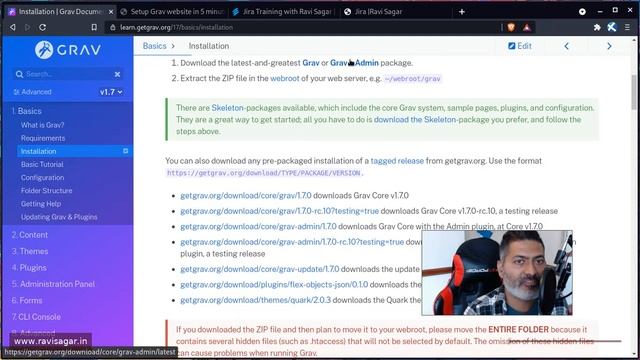Screen dimensions: 640x360
Task: Open What is Grav? sidebar page
Action: pos(42,125)
